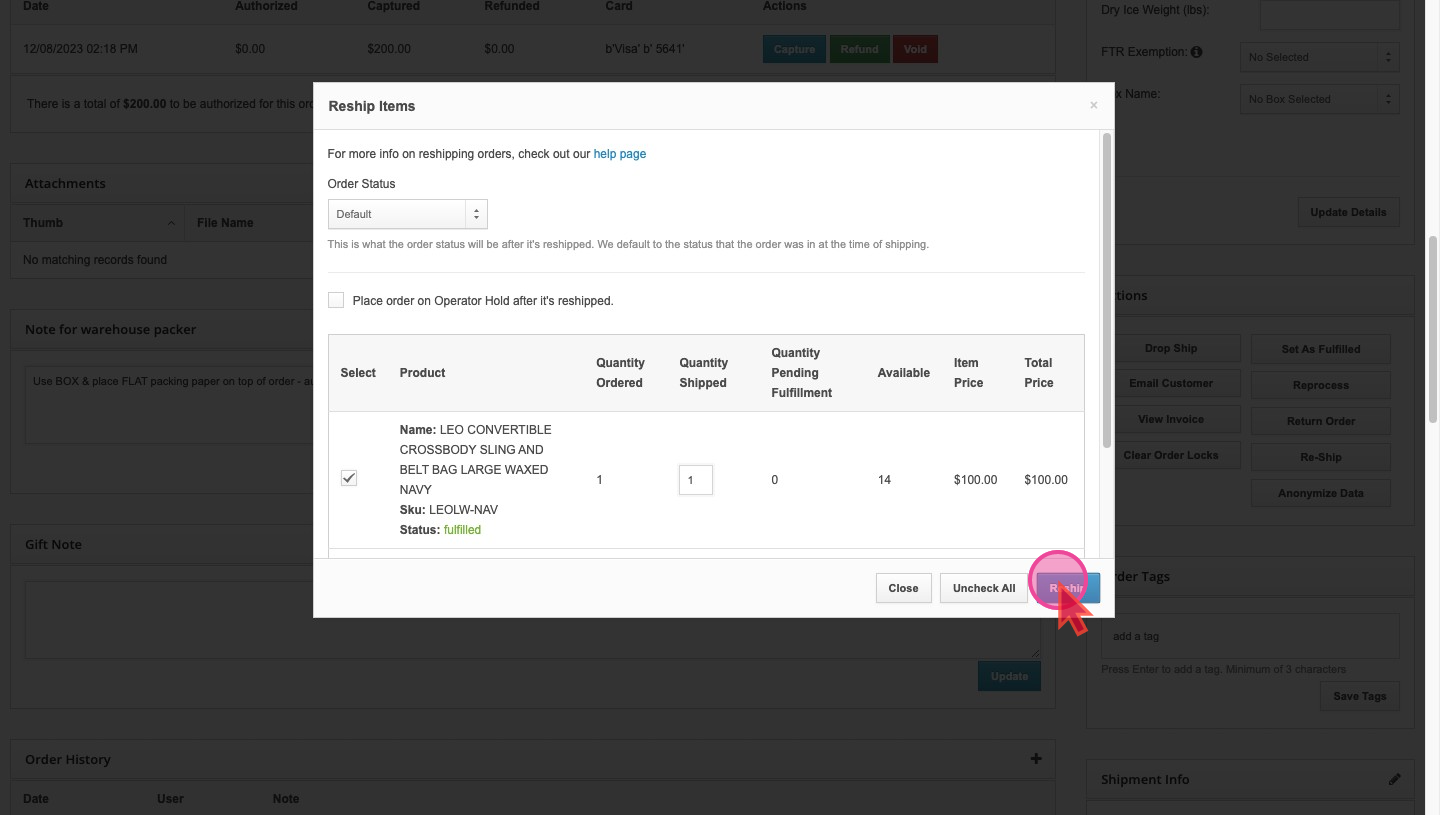The image size is (1440, 815).
Task: Click the Uncheck All button
Action: coord(984,588)
